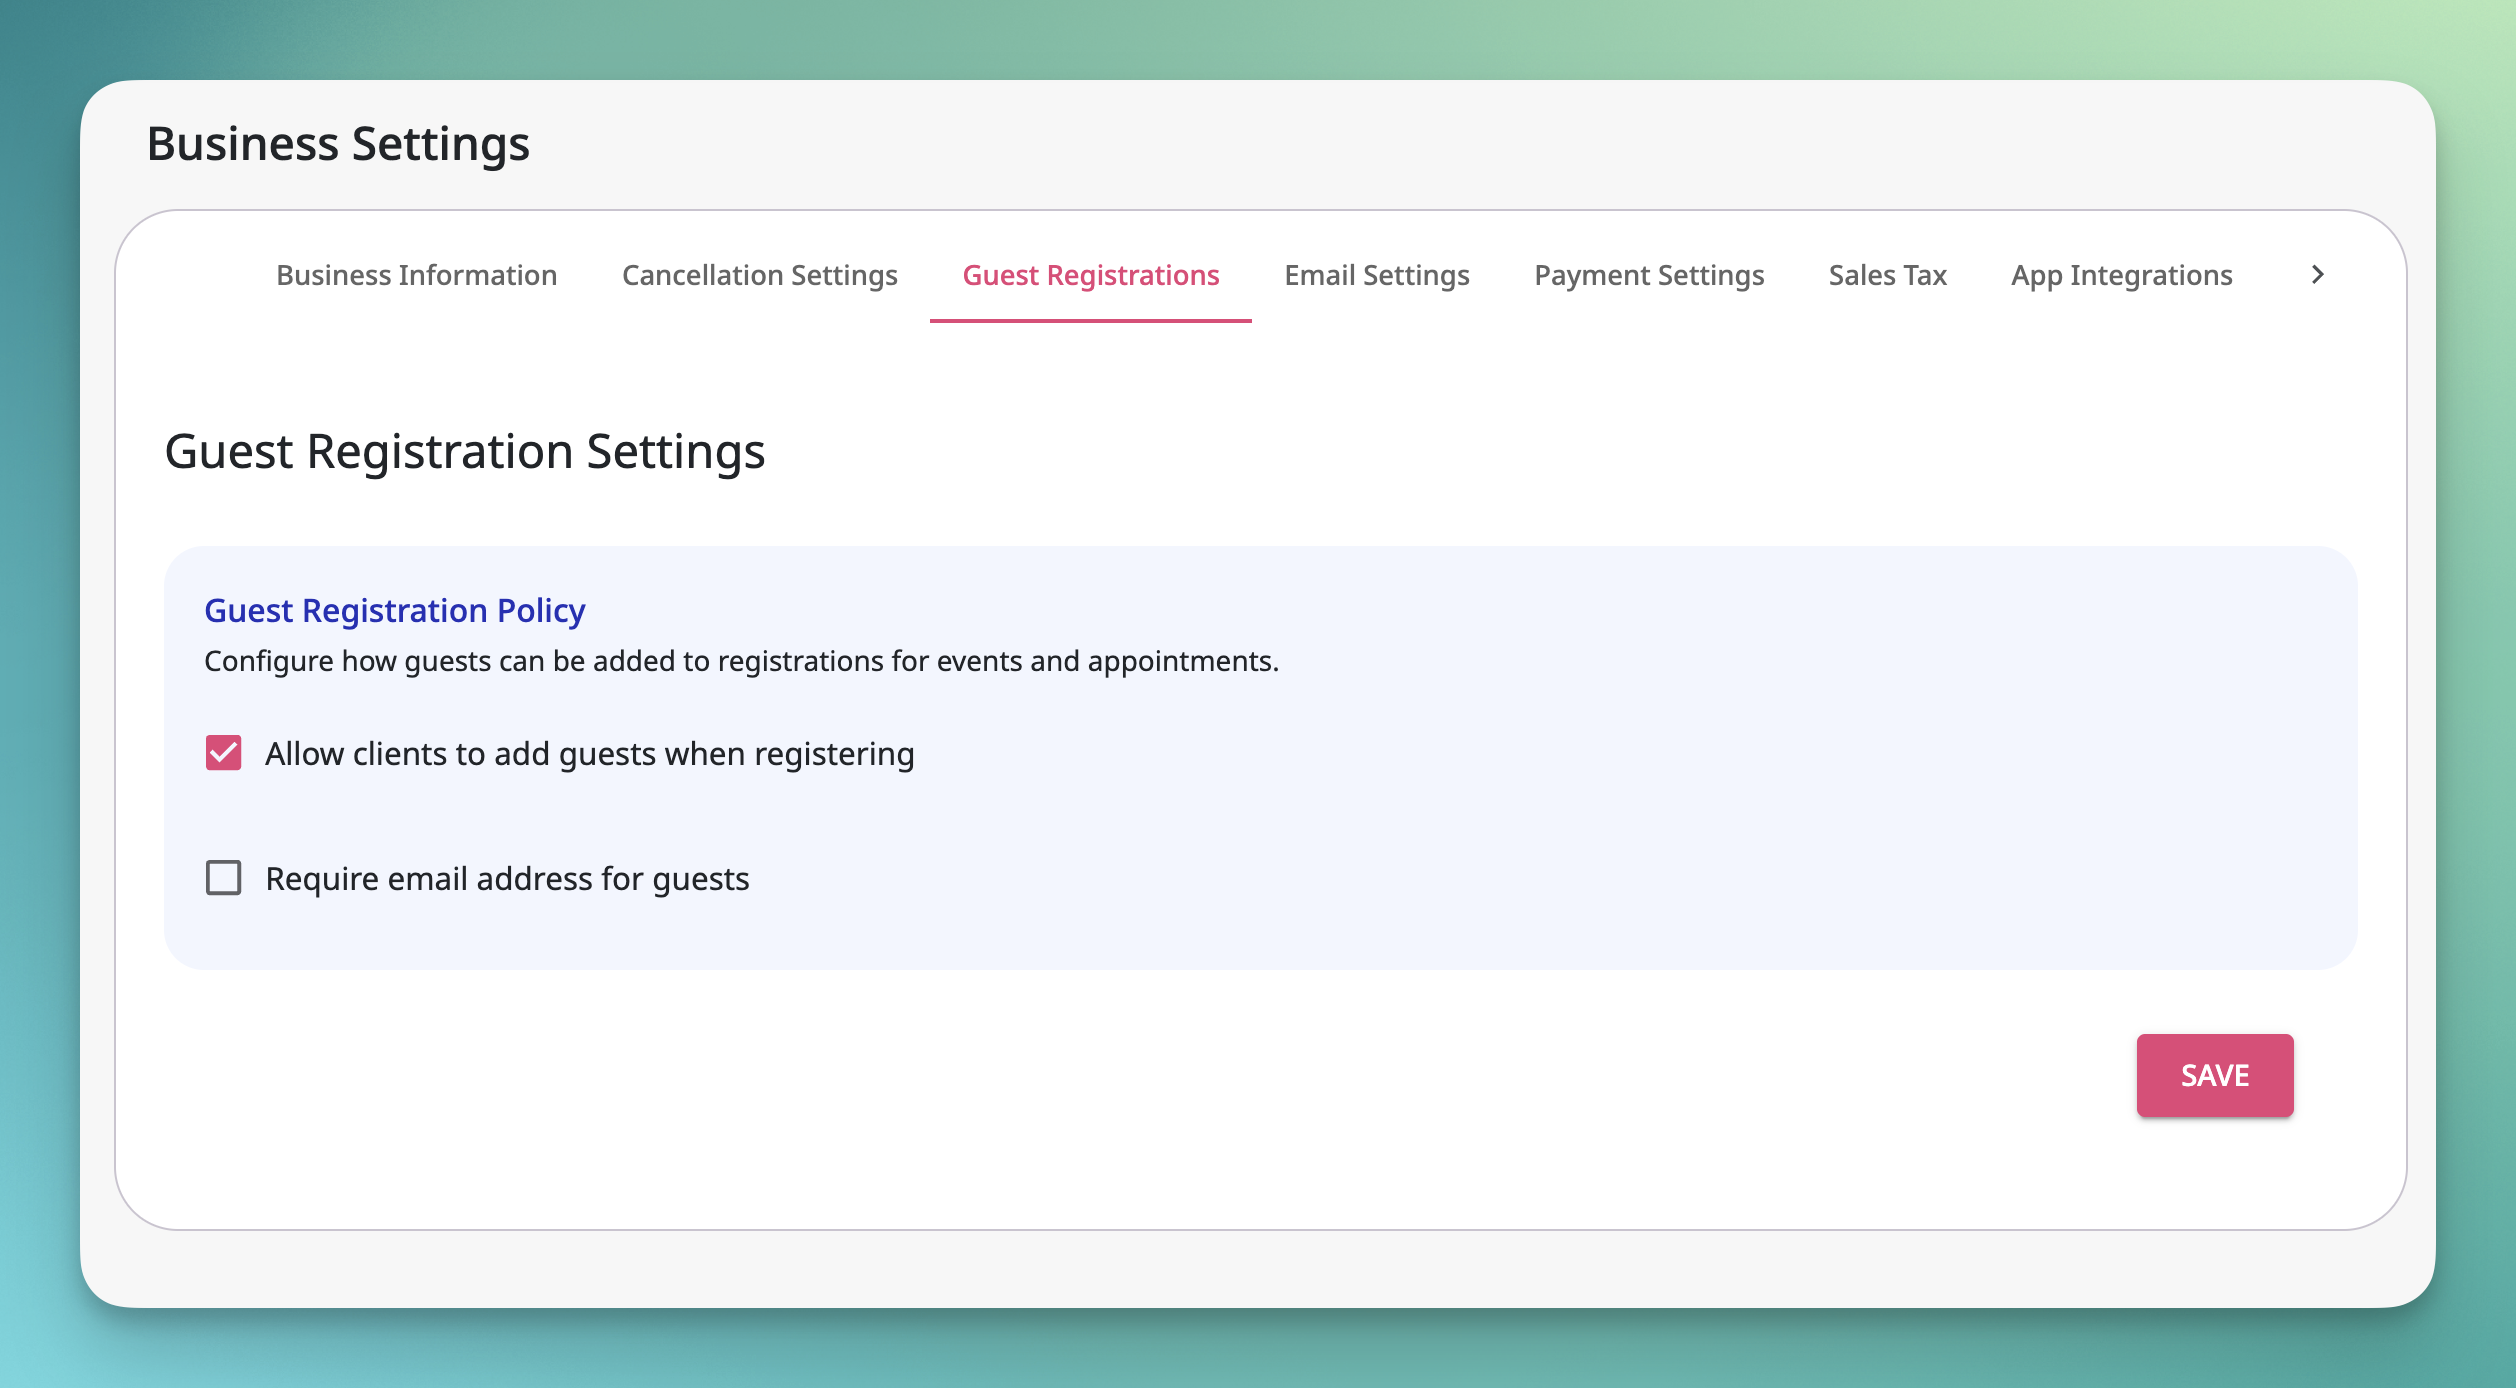2516x1388 pixels.
Task: Open the Guest Registration Policy link
Action: (395, 610)
